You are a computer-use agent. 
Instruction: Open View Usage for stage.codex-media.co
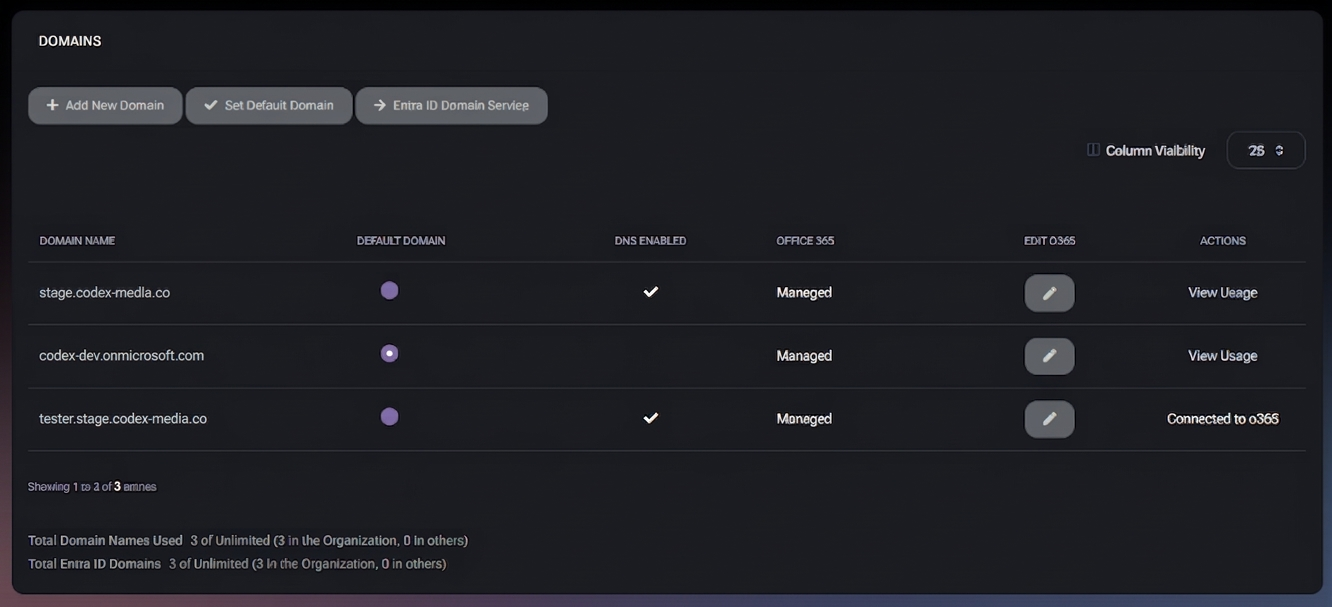click(x=1222, y=293)
